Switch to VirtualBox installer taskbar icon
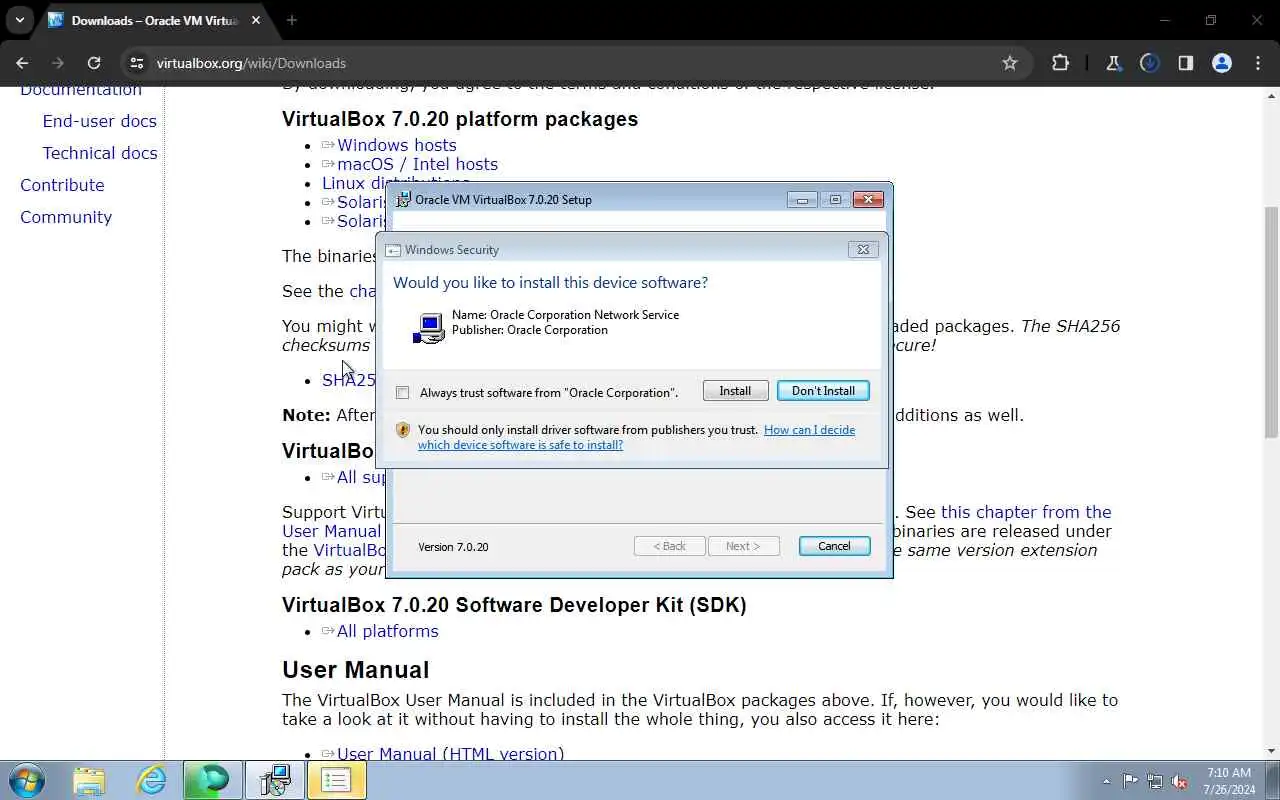 (274, 780)
